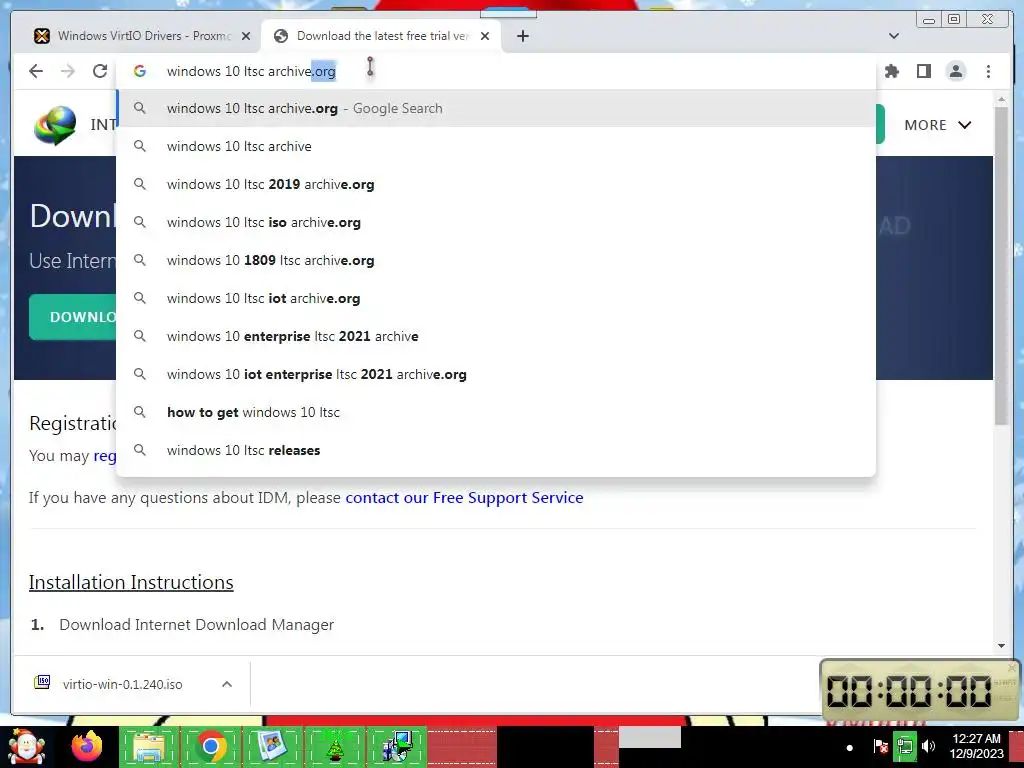Image resolution: width=1024 pixels, height=768 pixels.
Task: Open the photo viewer taskbar icon
Action: [272, 746]
